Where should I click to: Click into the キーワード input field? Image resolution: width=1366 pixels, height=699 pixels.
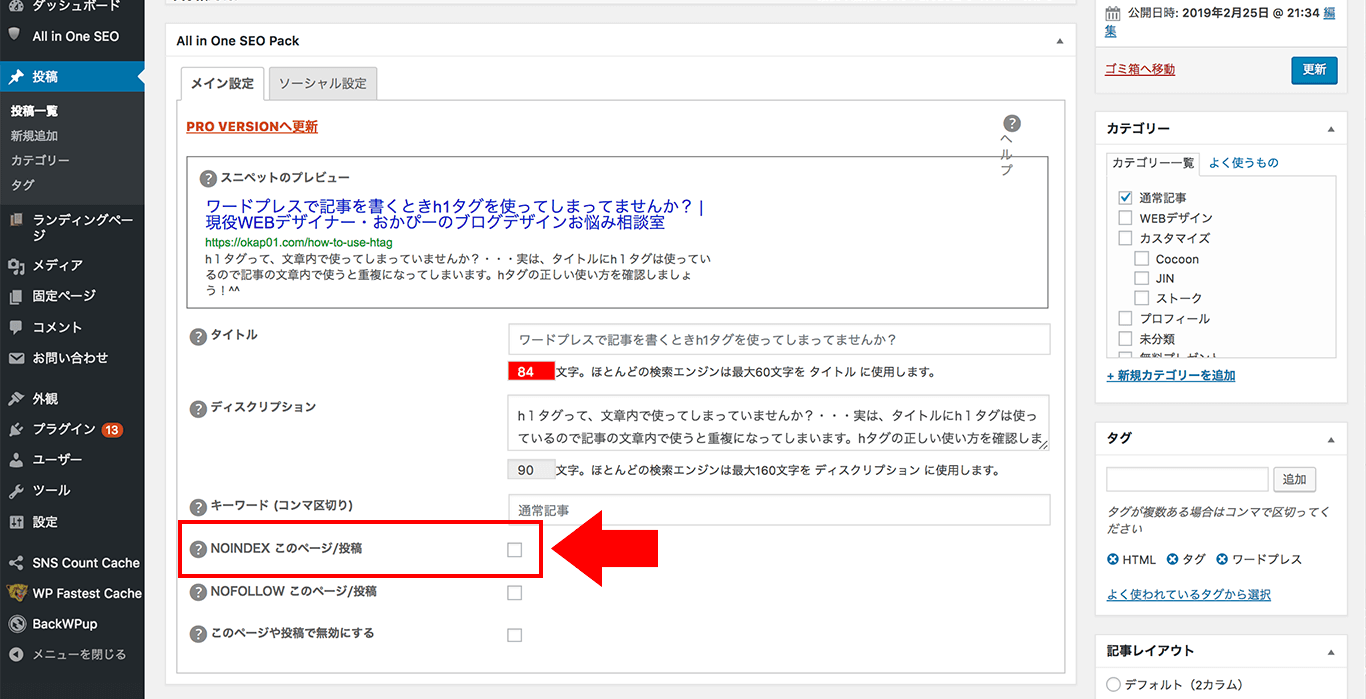click(x=779, y=510)
